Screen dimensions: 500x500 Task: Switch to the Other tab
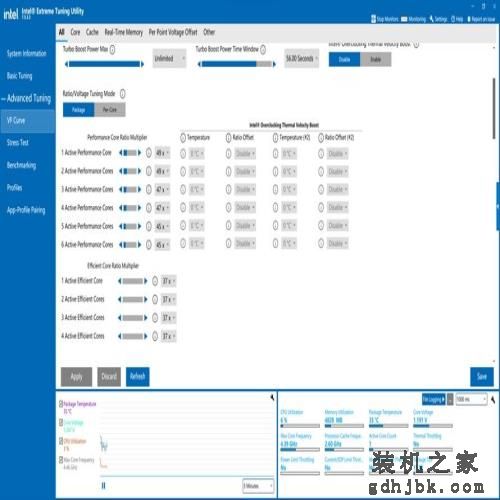click(x=209, y=32)
